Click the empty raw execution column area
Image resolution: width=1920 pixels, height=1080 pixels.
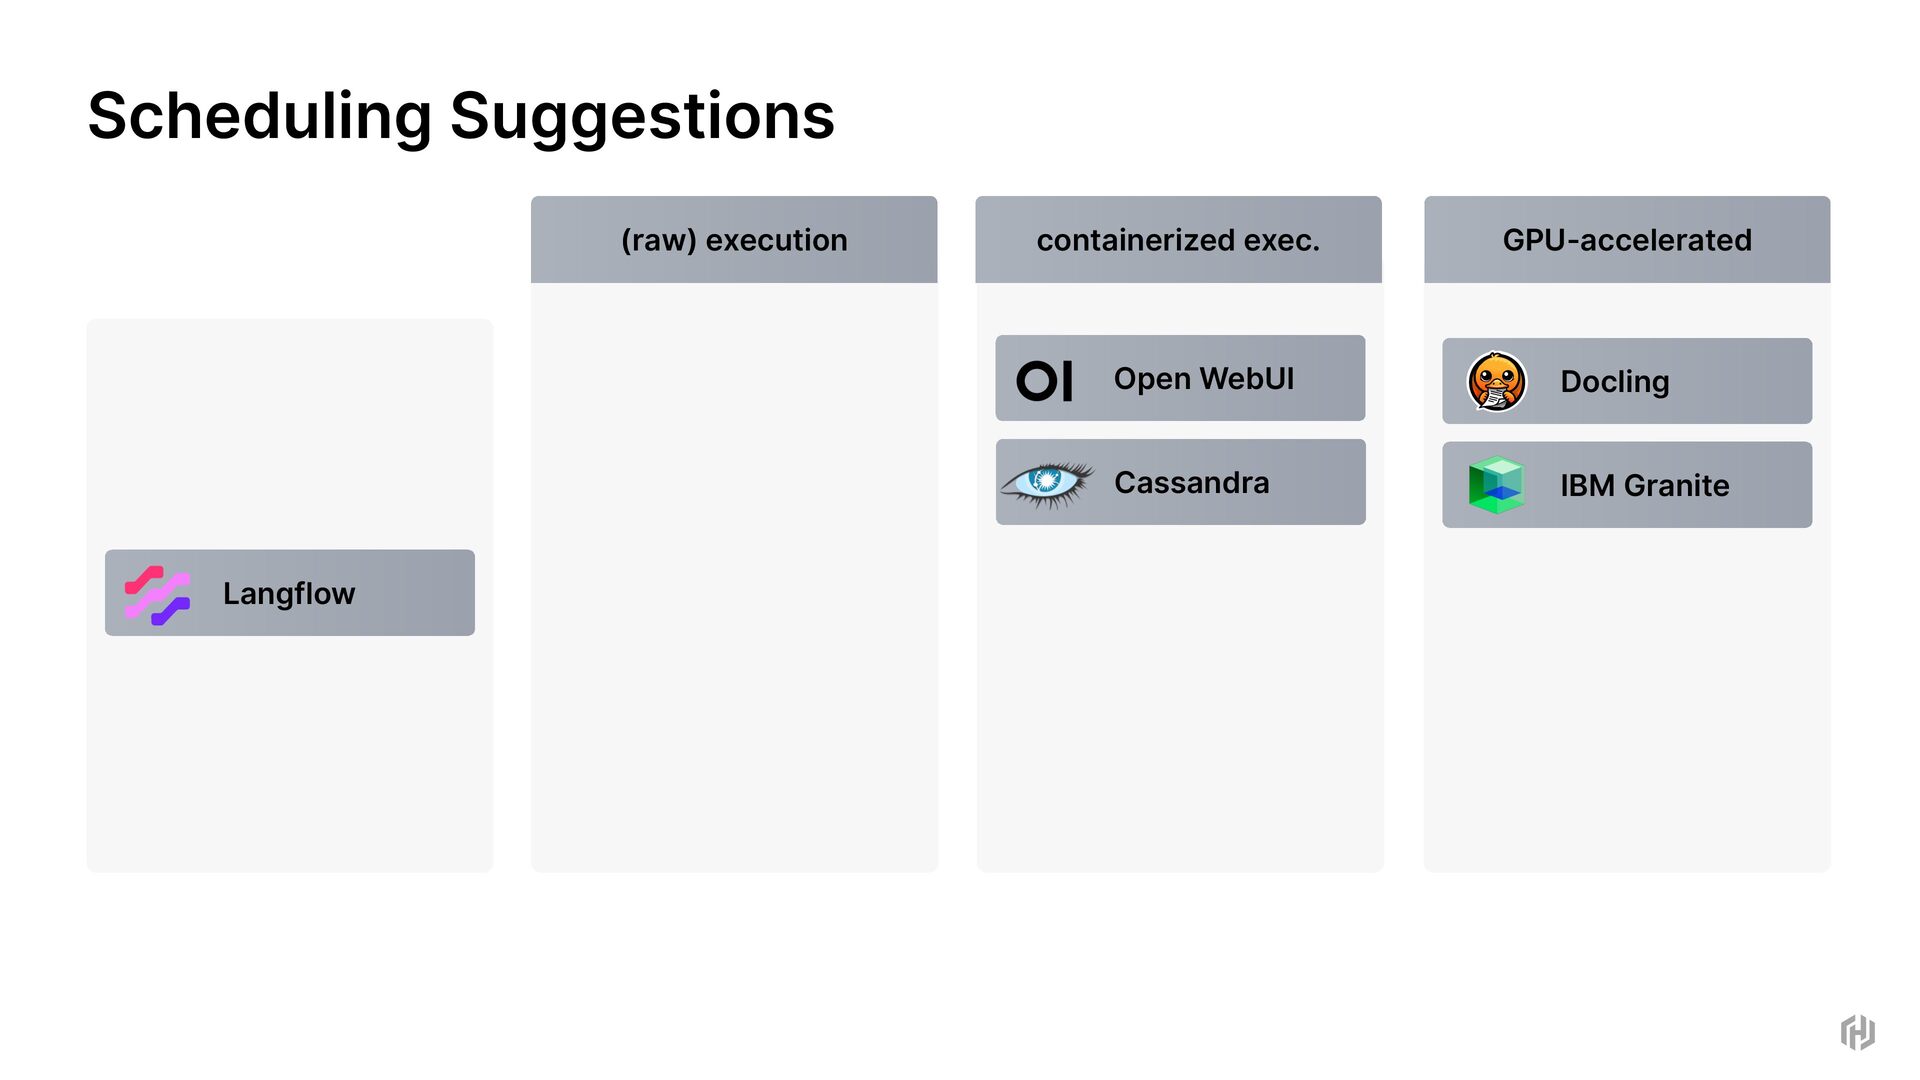point(734,576)
